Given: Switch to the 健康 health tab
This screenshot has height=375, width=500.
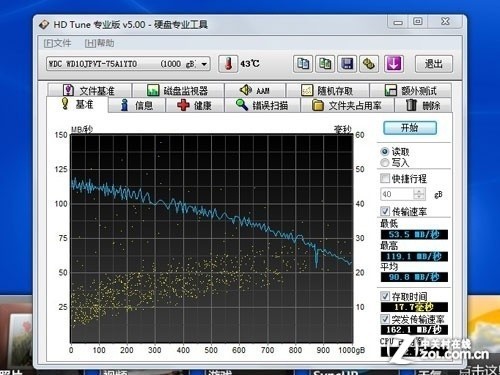Looking at the screenshot, I should point(195,105).
